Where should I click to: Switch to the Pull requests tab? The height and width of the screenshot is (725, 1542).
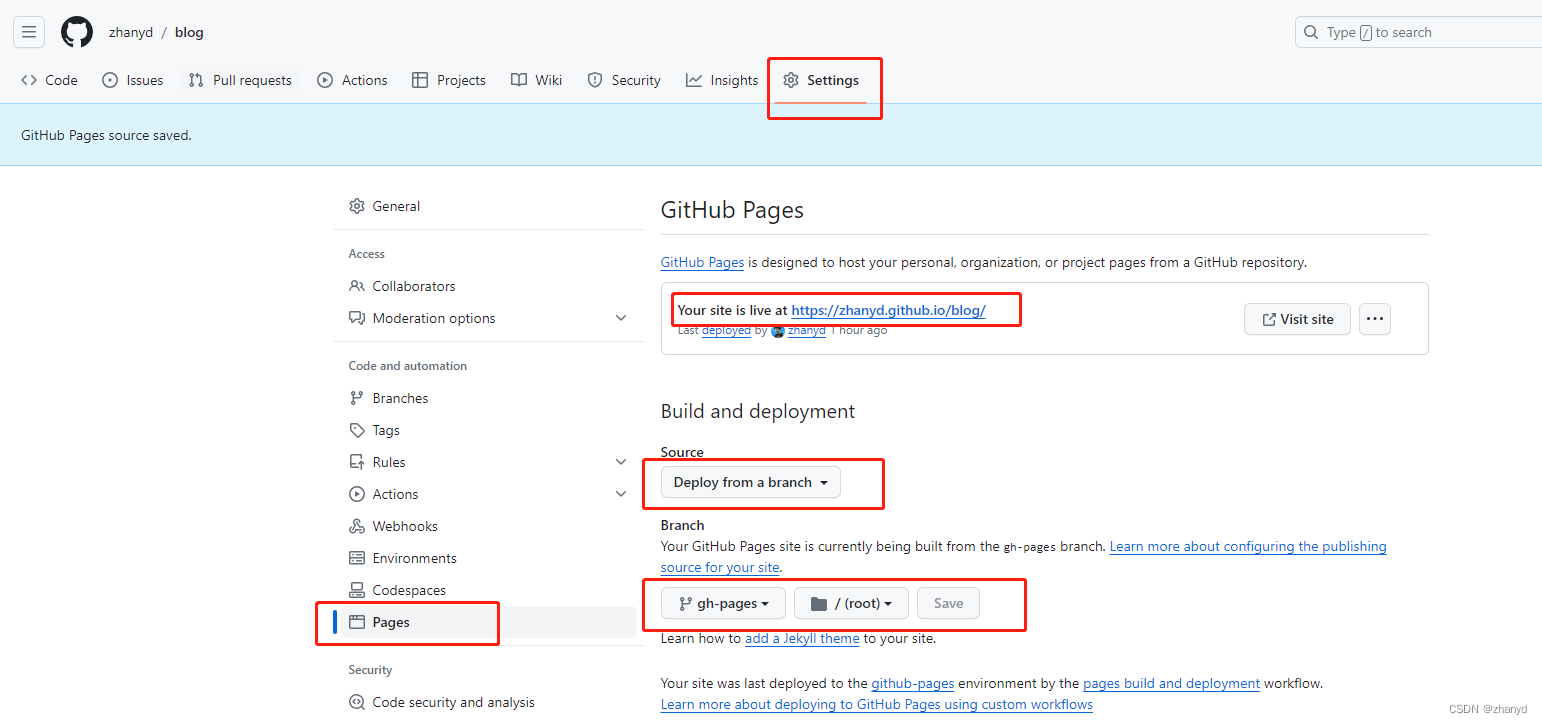point(240,80)
